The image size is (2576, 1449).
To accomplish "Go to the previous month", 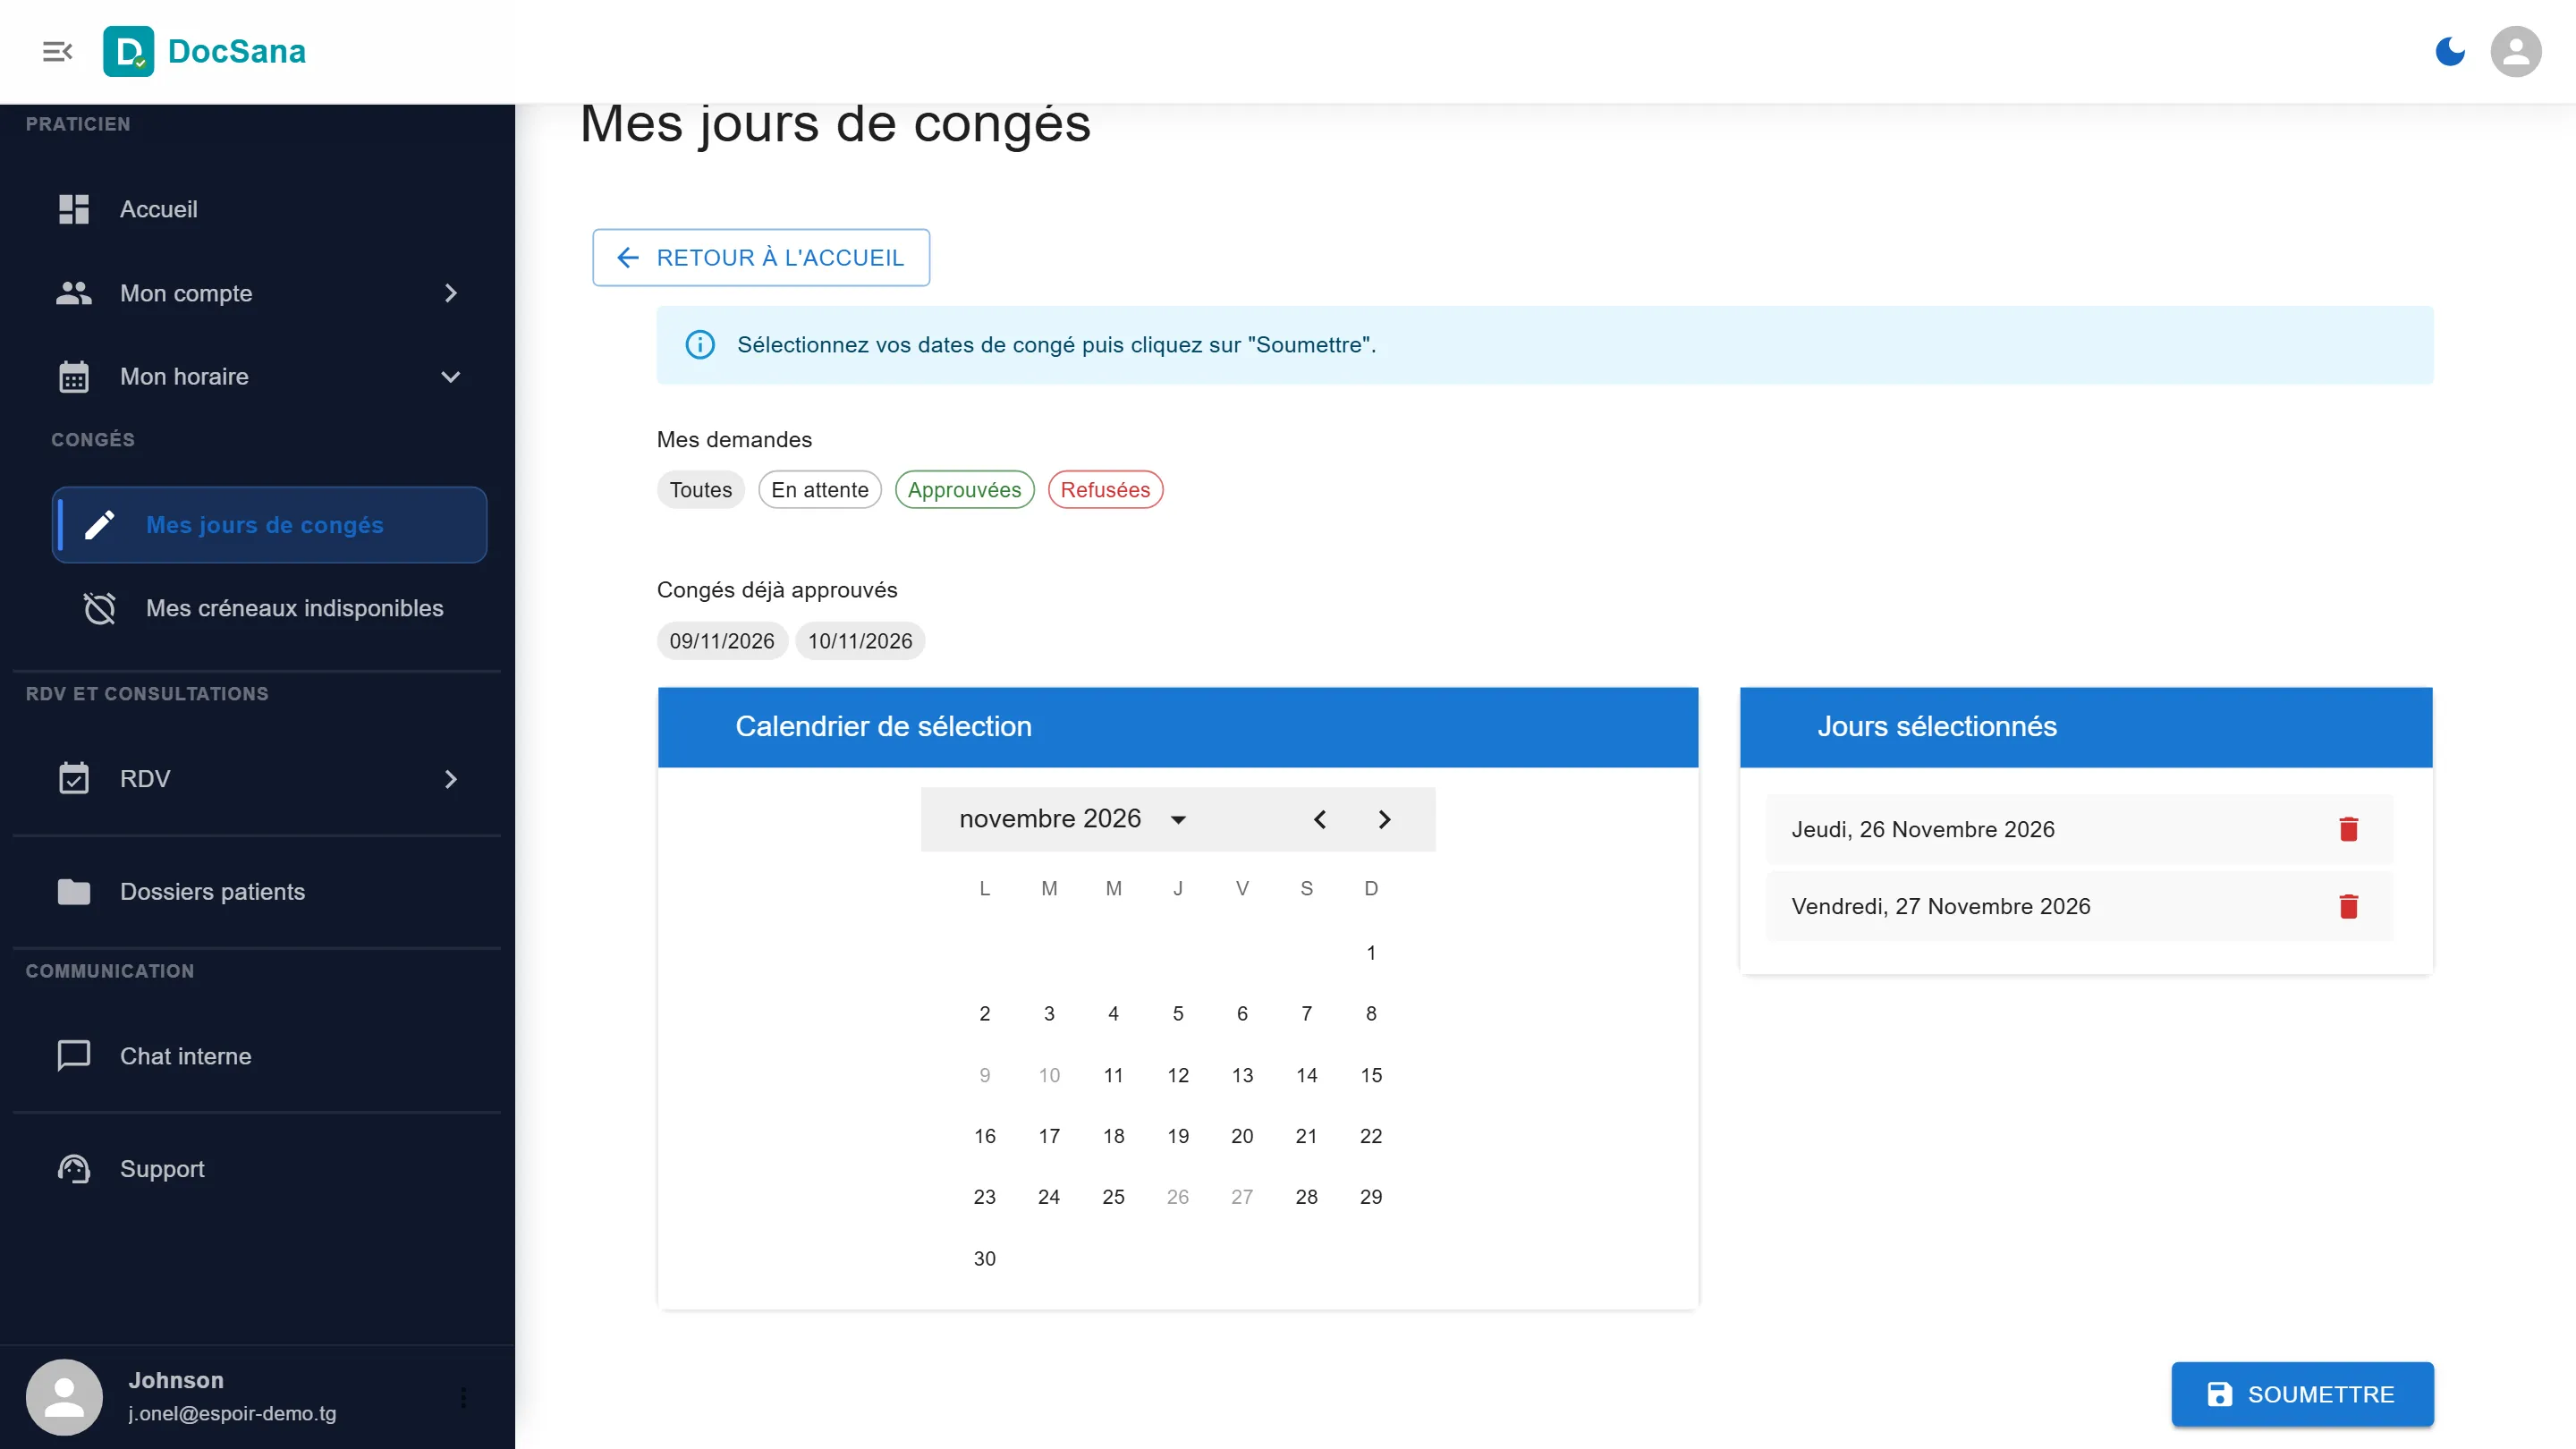I will (1320, 819).
